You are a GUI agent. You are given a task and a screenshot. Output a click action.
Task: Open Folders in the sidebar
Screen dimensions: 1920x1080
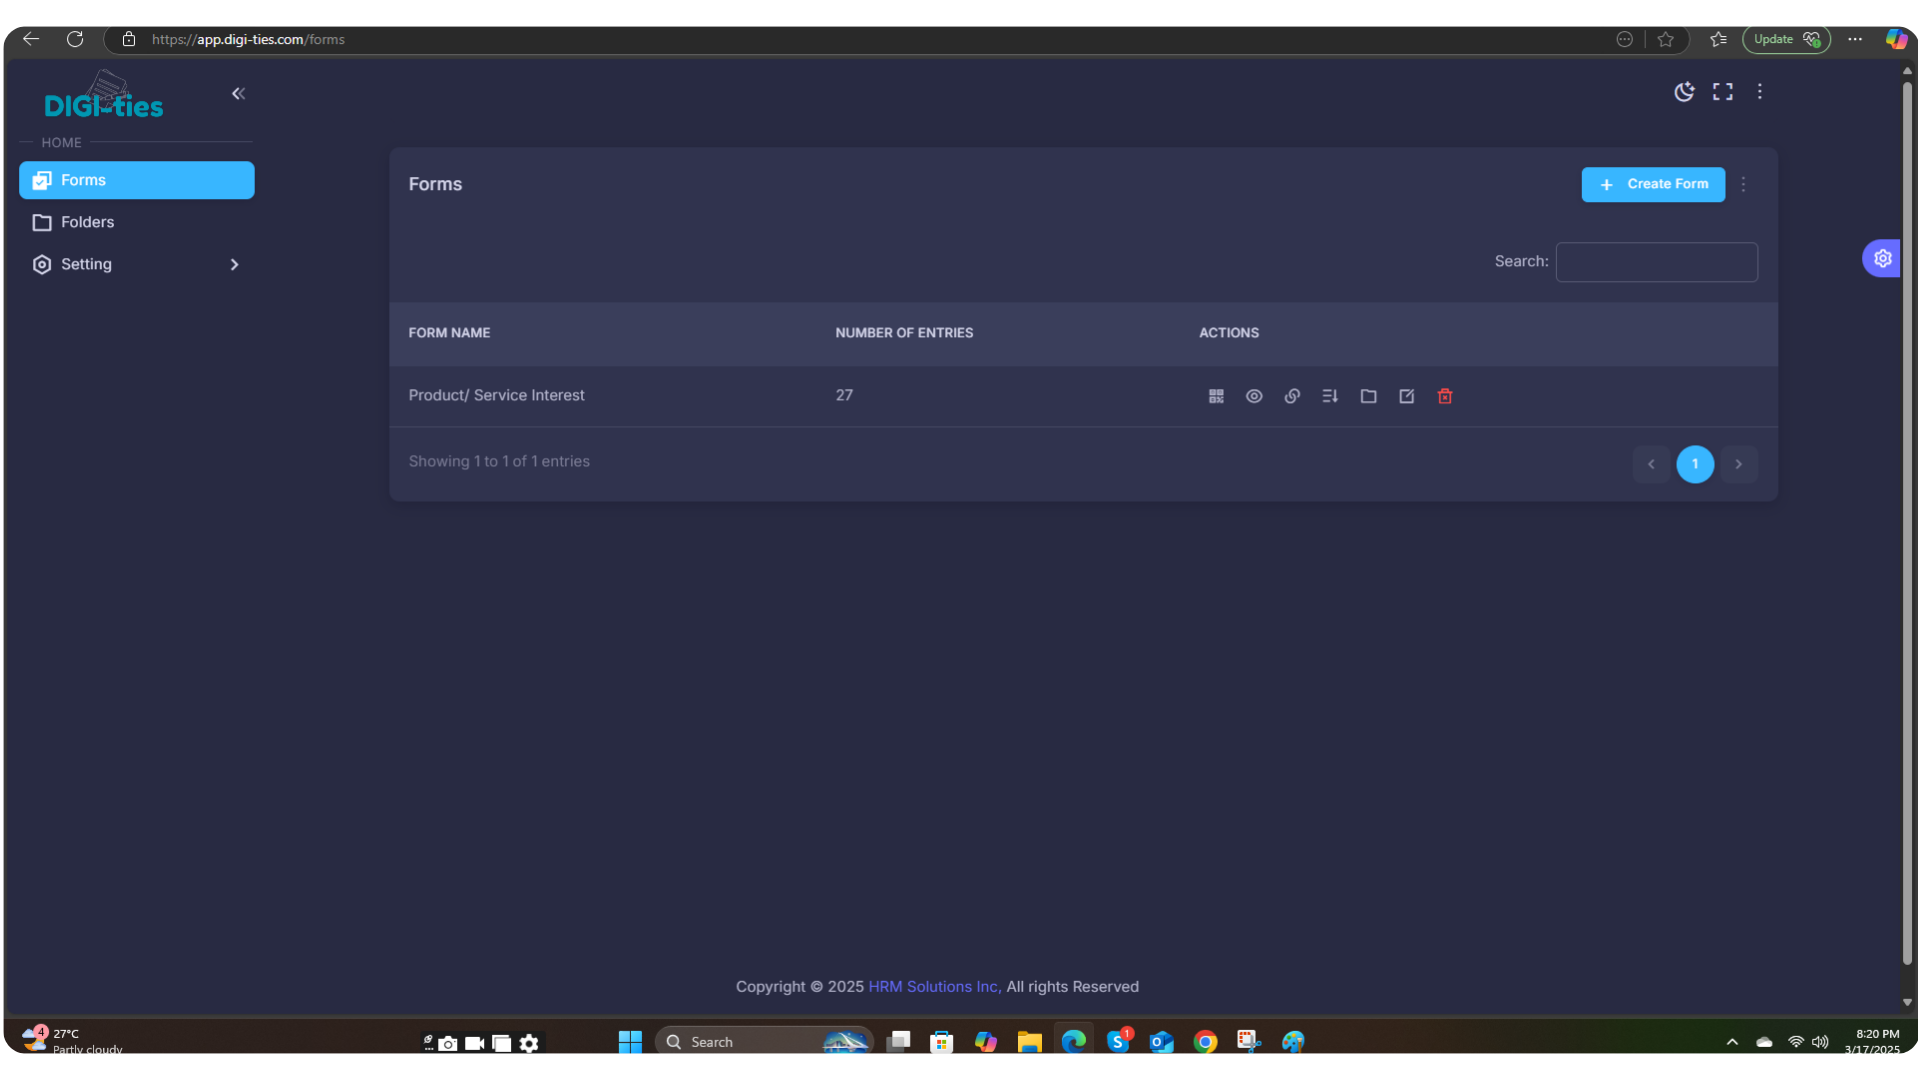[88, 223]
